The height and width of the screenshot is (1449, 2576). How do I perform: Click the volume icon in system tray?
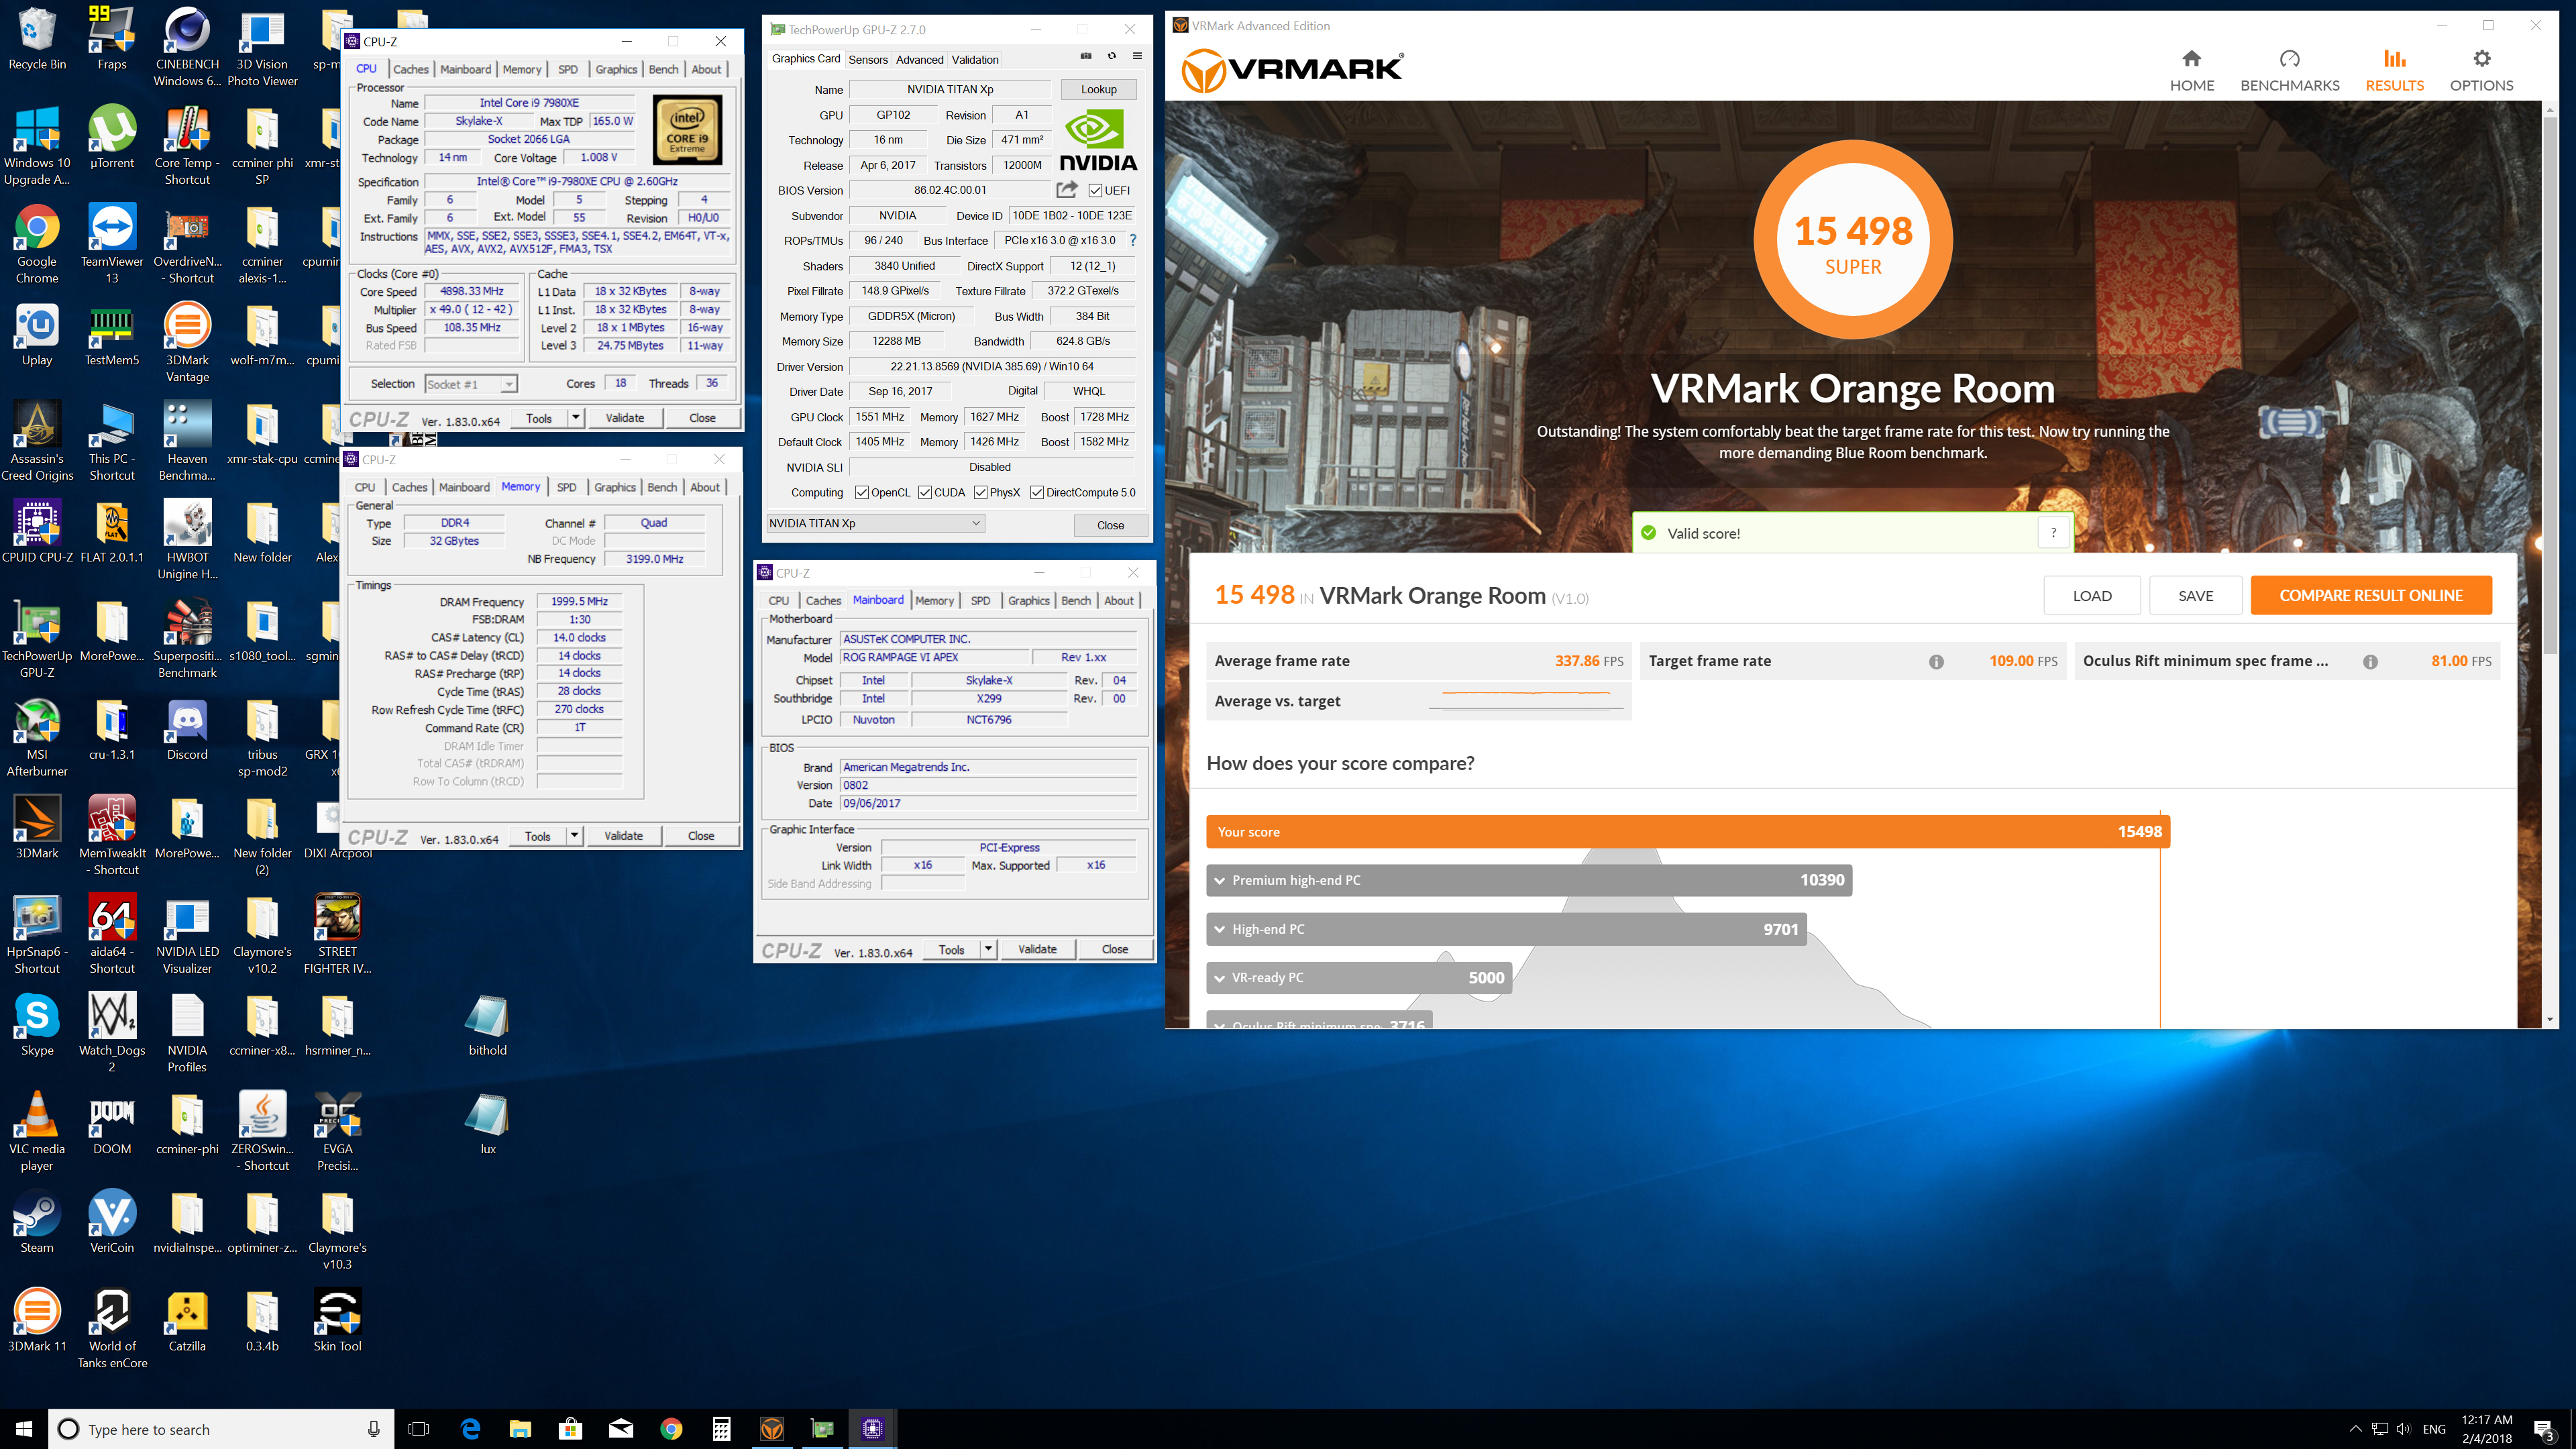pos(2403,1429)
